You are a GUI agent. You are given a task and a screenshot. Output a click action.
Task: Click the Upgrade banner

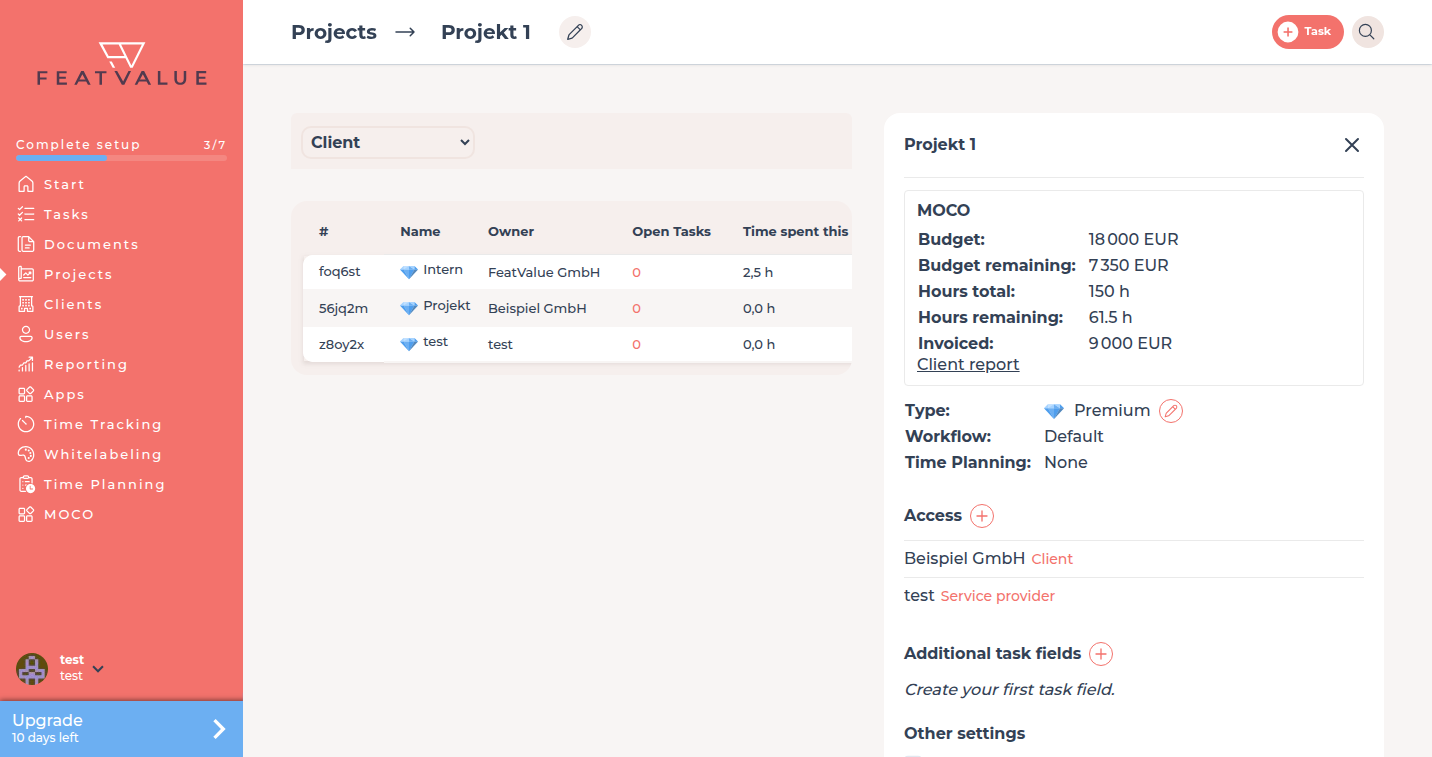121,729
